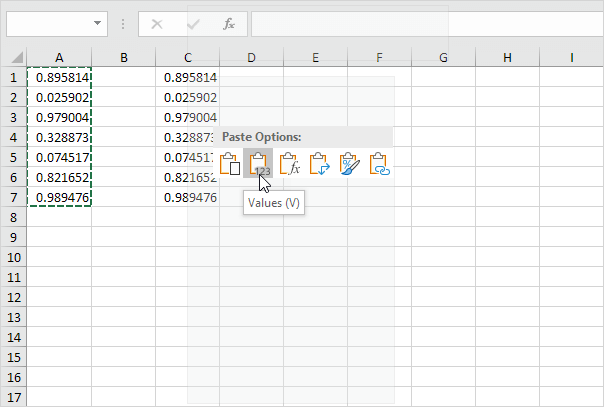Open the Name Box dropdown arrow
The image size is (604, 407).
click(x=97, y=23)
